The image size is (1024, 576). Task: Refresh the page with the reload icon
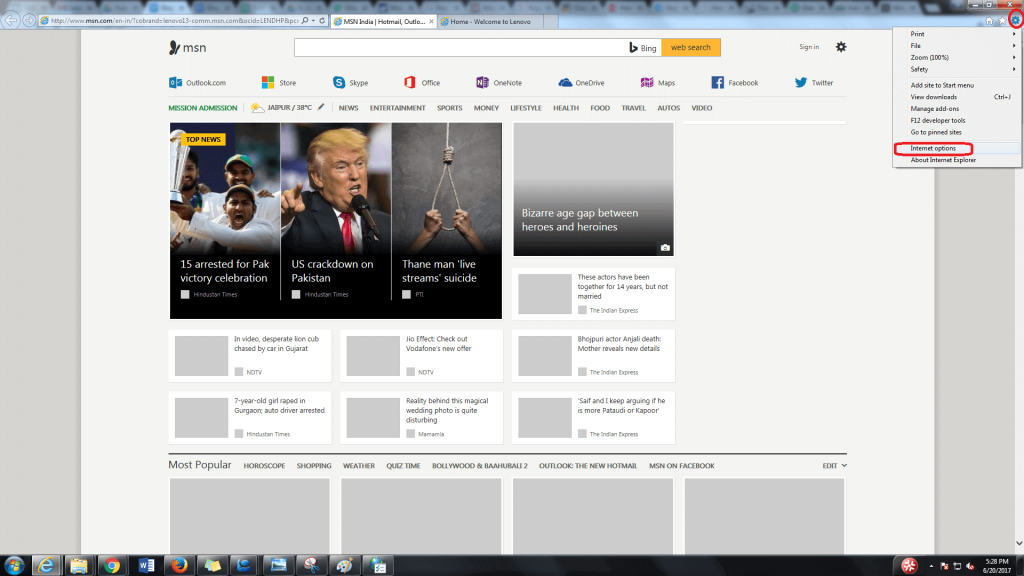pyautogui.click(x=322, y=21)
